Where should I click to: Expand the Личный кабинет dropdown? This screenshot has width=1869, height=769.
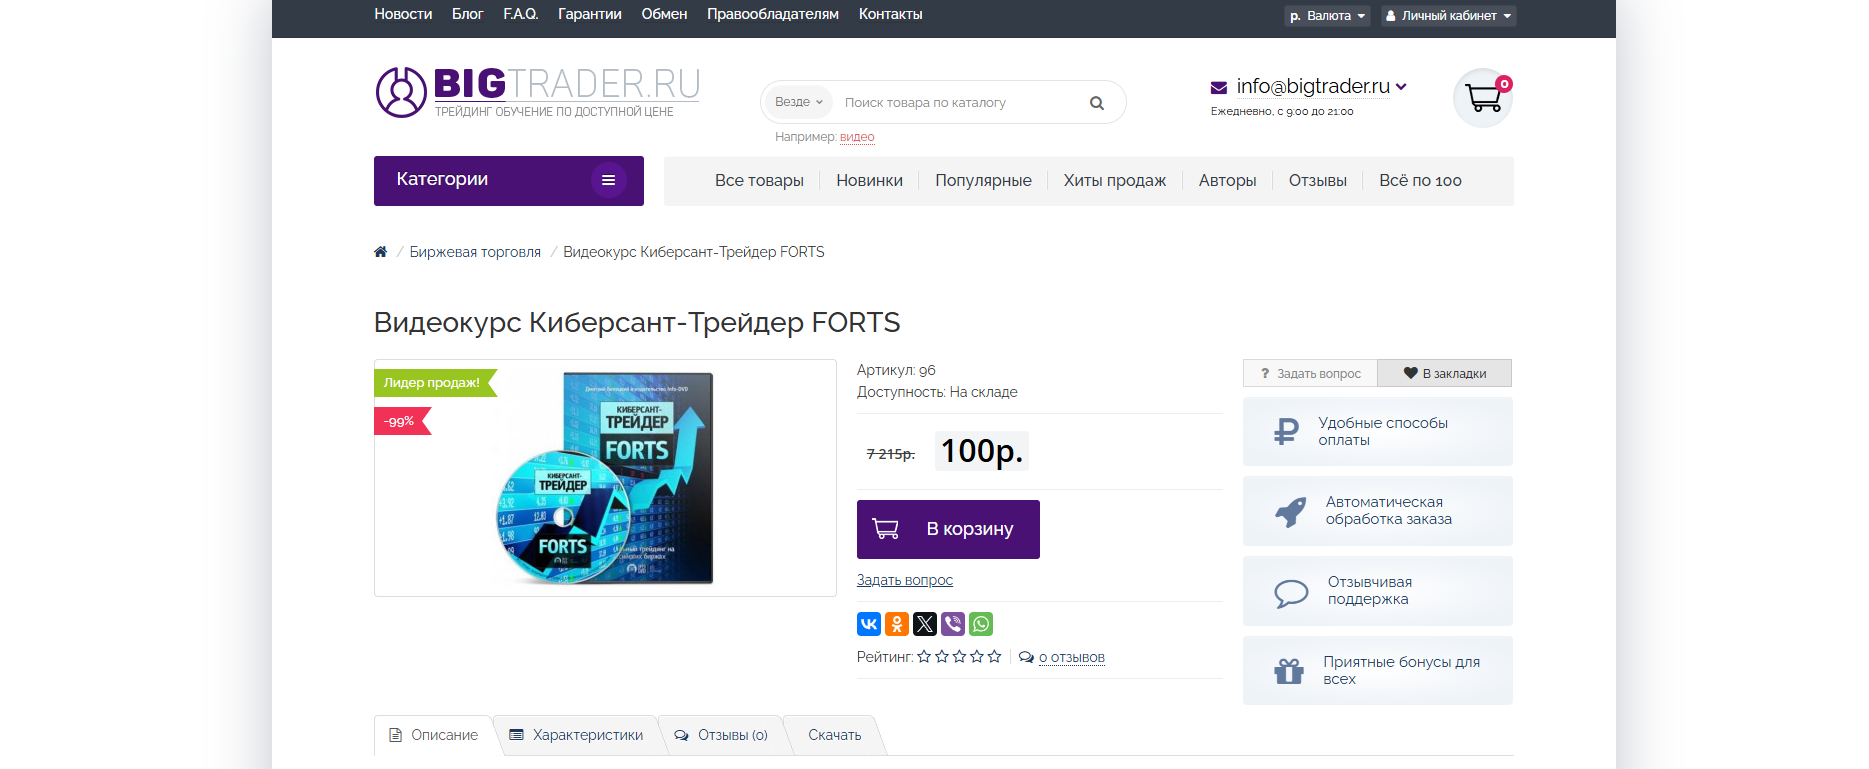[1449, 16]
